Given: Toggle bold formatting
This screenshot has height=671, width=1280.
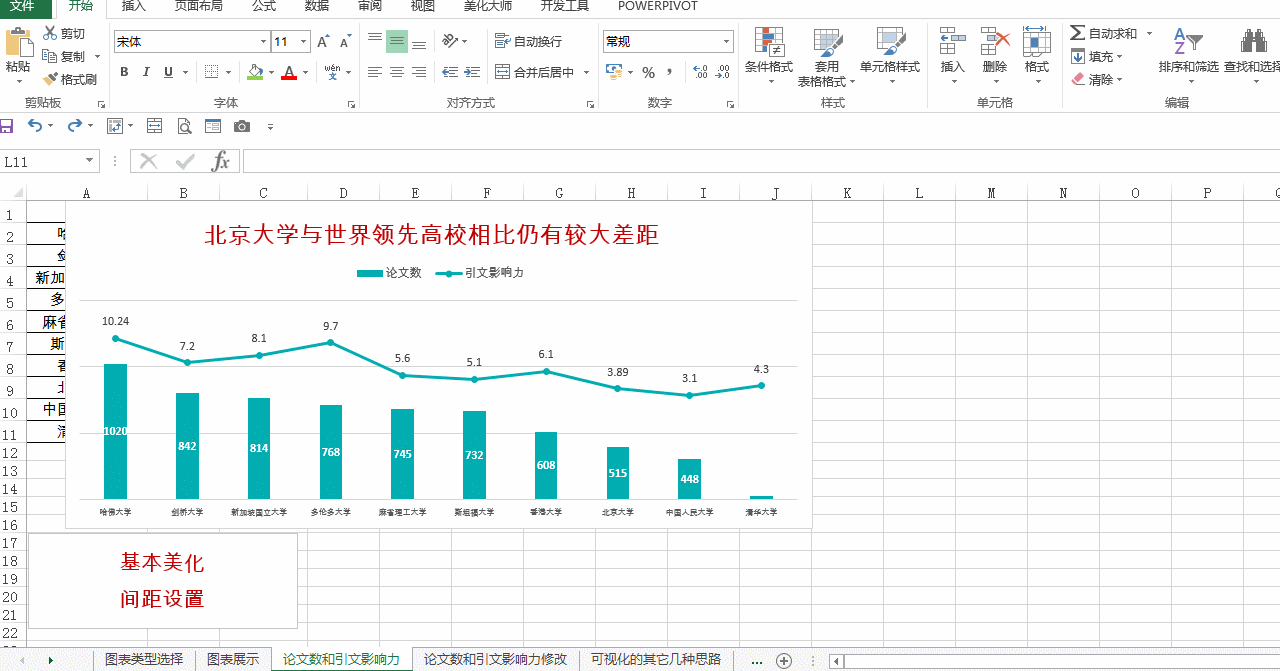Looking at the screenshot, I should [124, 72].
